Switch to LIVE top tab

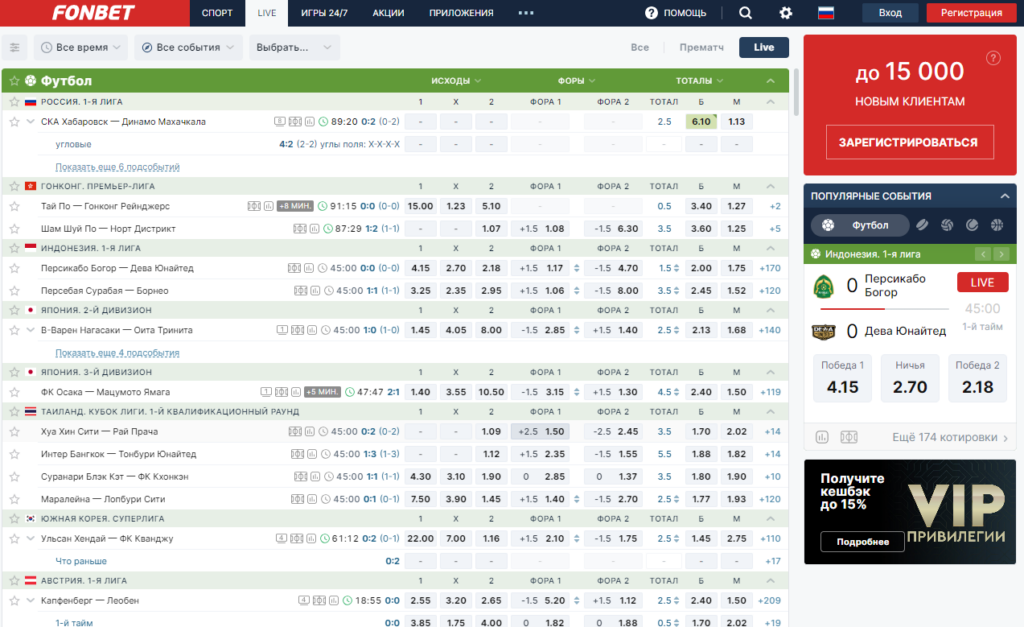pyautogui.click(x=266, y=13)
